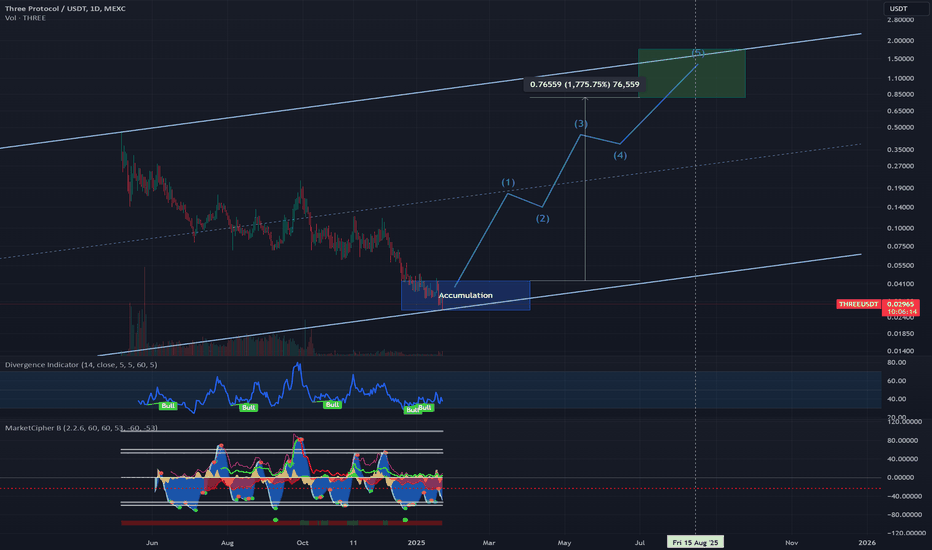The height and width of the screenshot is (550, 932).
Task: Click the Oct label on time axis
Action: (x=303, y=543)
